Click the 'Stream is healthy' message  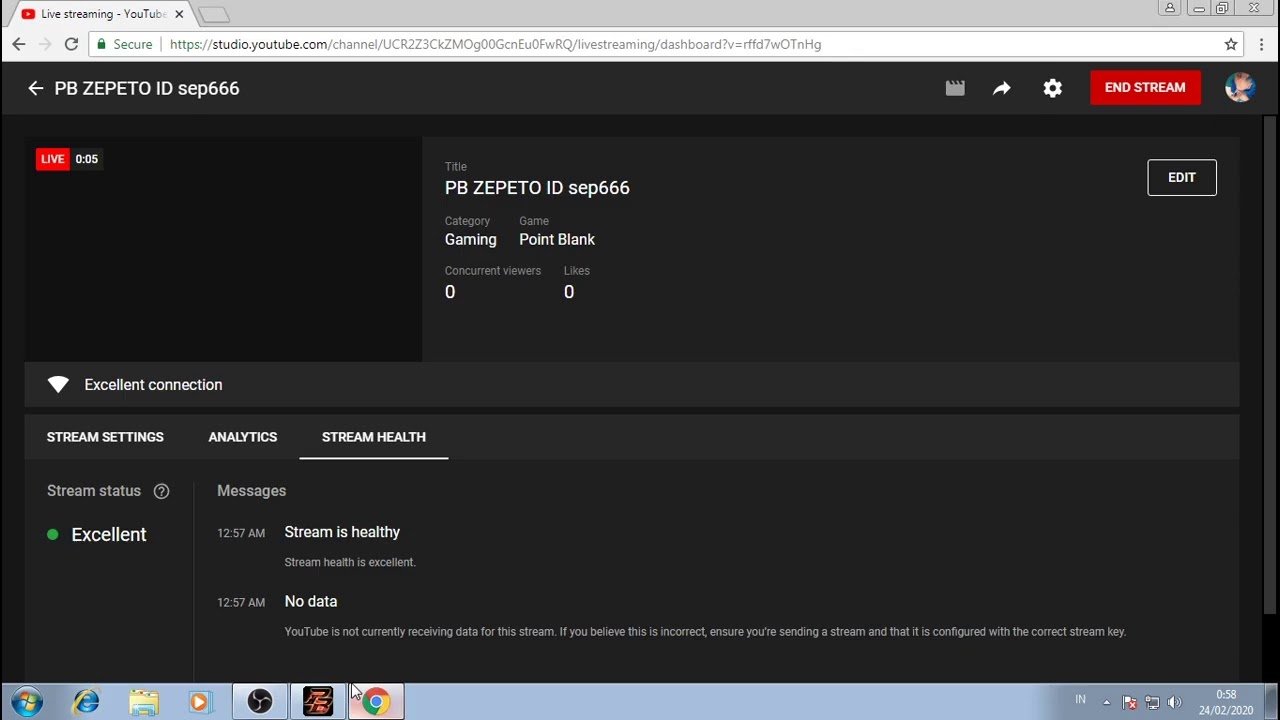[x=342, y=532]
